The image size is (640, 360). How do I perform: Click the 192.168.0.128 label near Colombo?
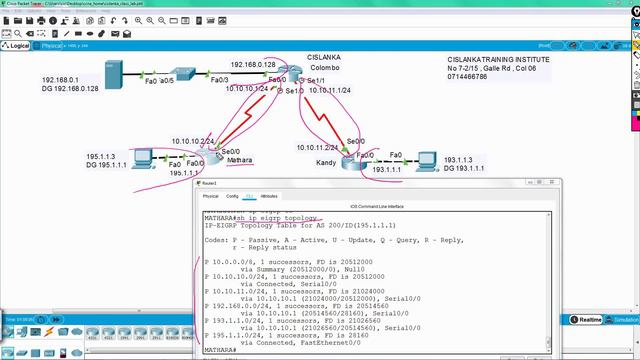coord(253,64)
